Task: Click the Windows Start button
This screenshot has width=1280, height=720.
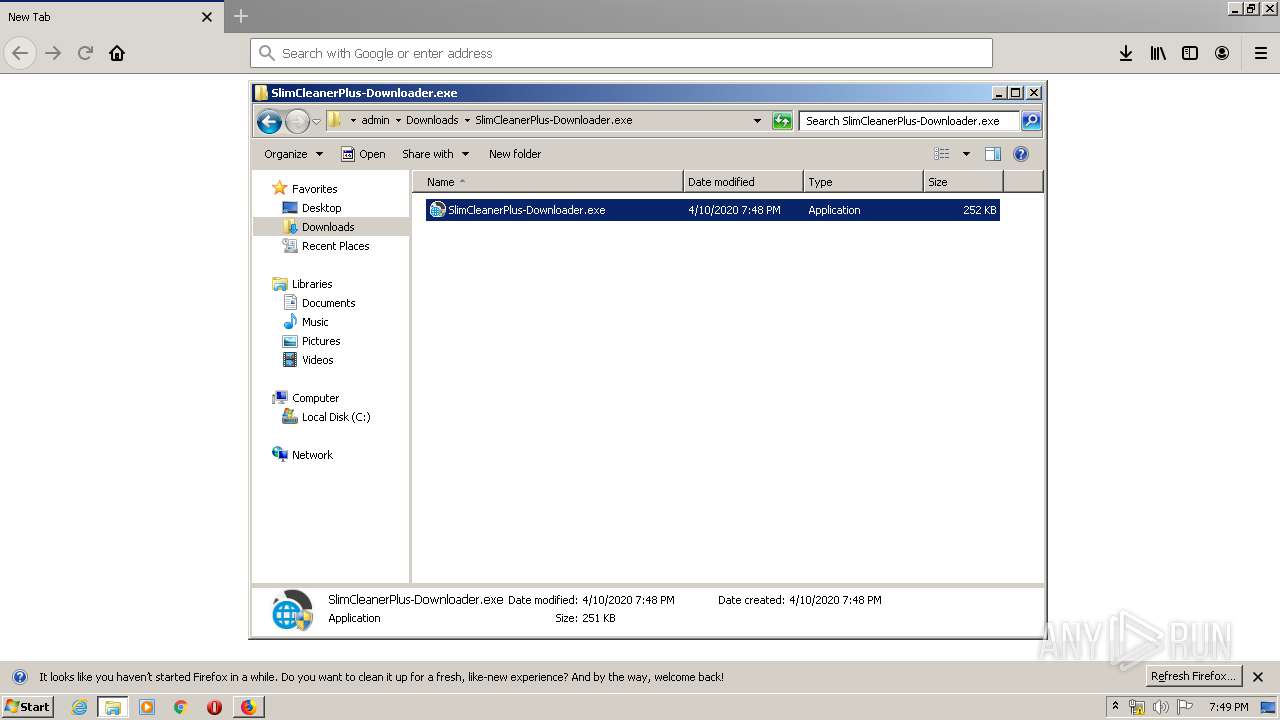Action: (x=27, y=706)
